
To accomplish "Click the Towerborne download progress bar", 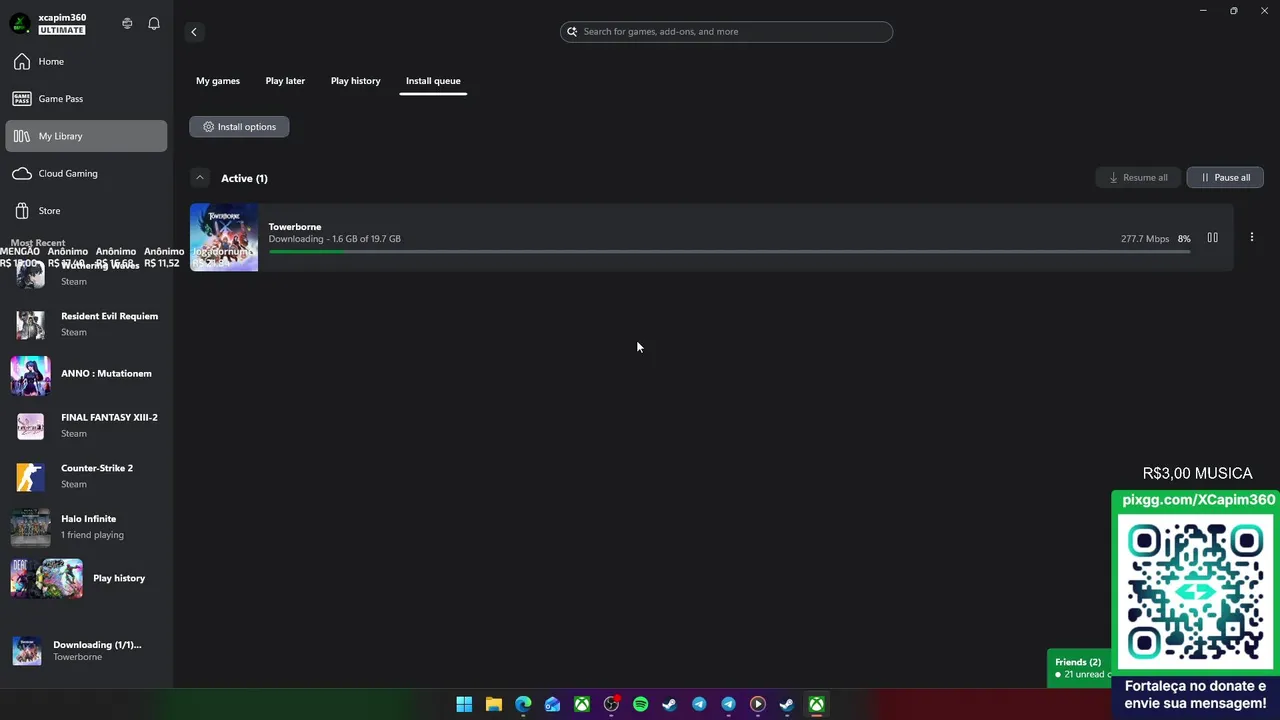I will 729,251.
